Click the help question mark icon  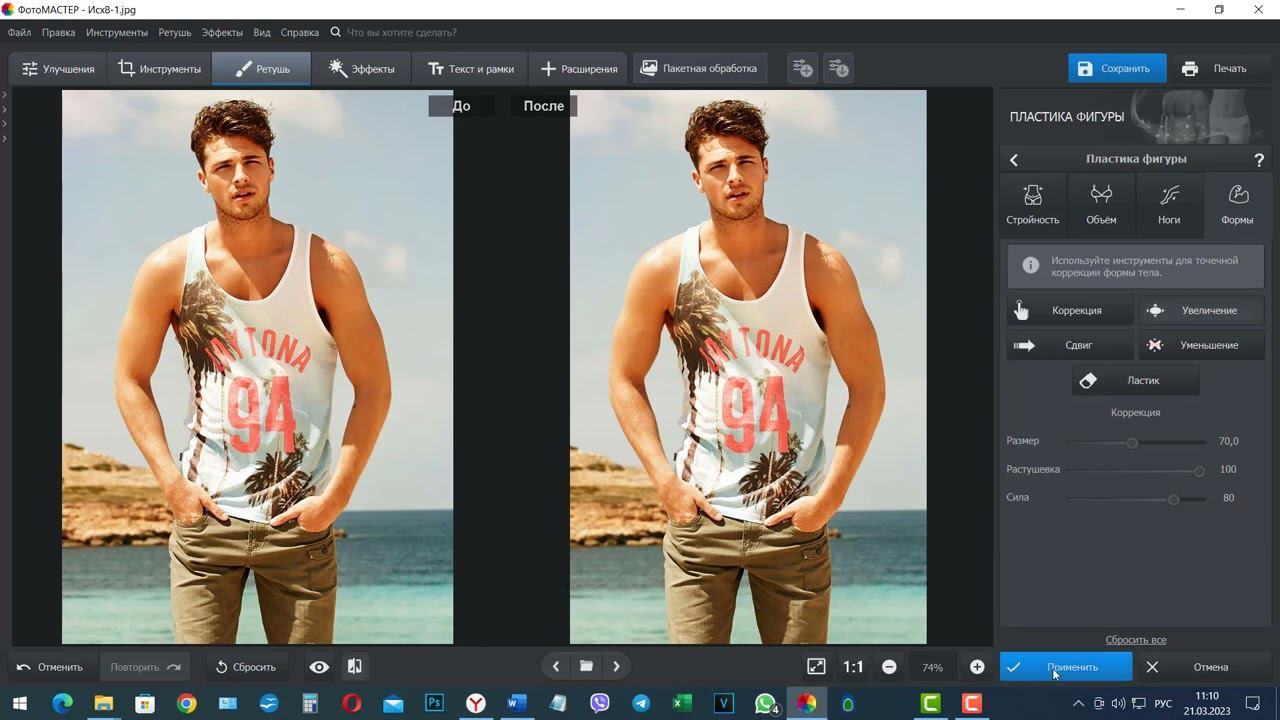(1259, 160)
